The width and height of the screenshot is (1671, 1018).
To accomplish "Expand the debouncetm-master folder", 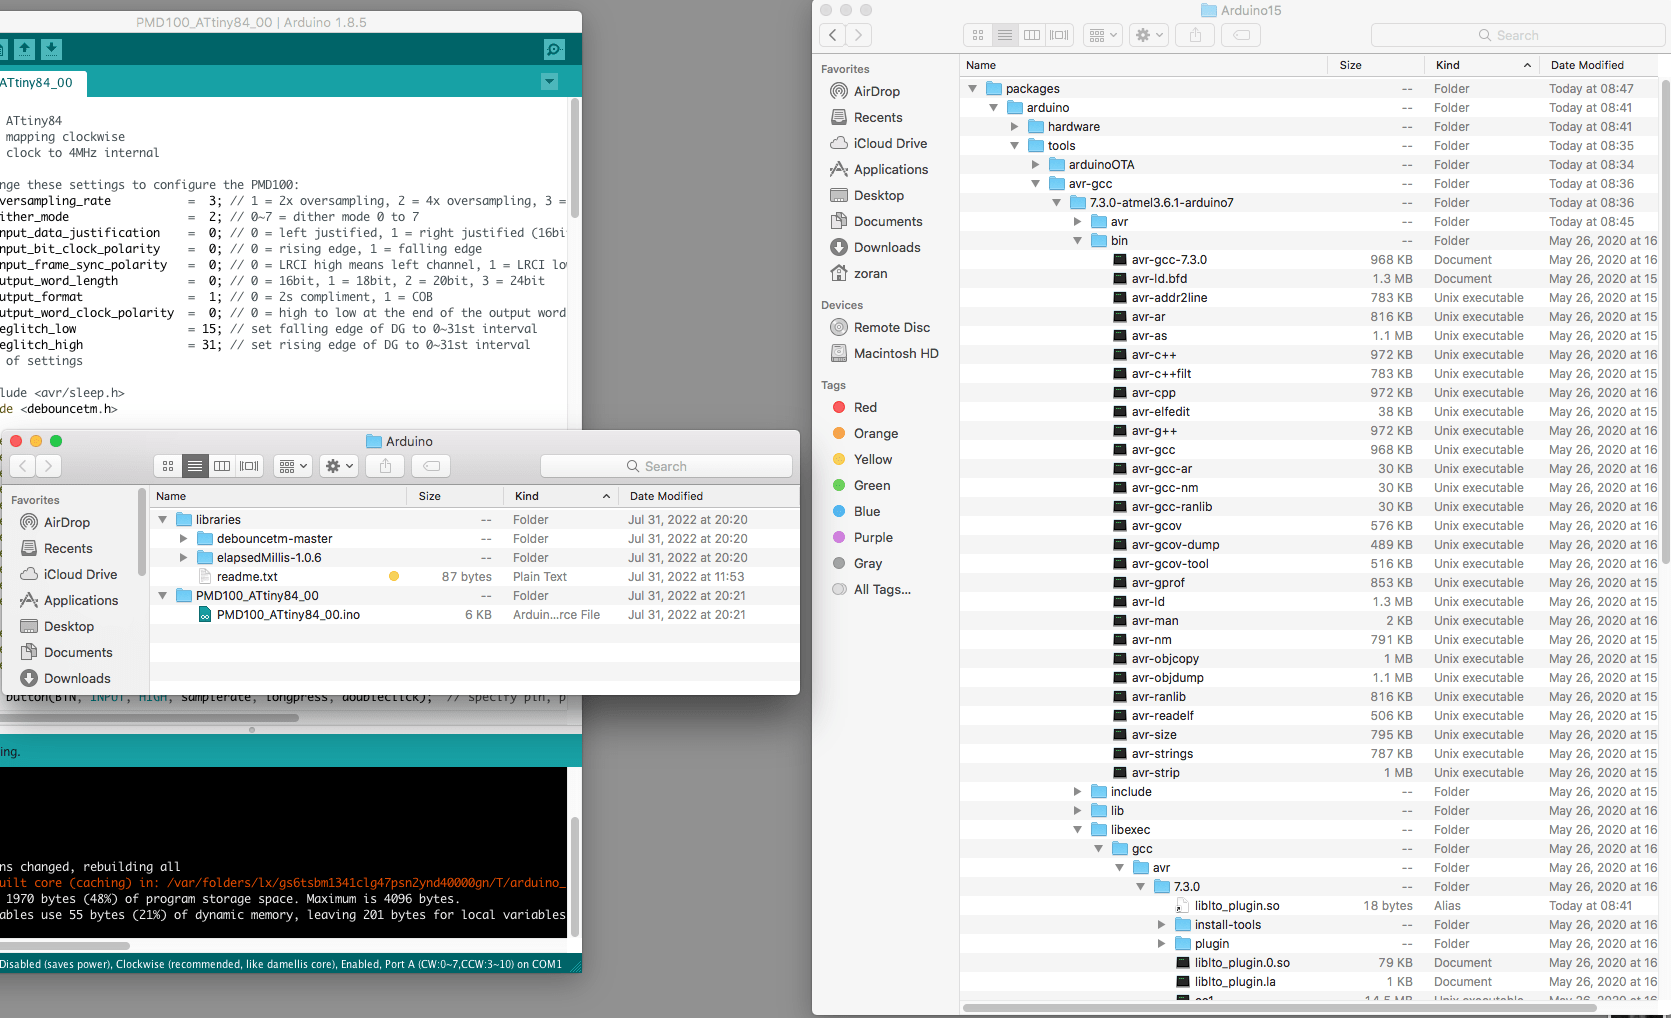I will pyautogui.click(x=183, y=539).
